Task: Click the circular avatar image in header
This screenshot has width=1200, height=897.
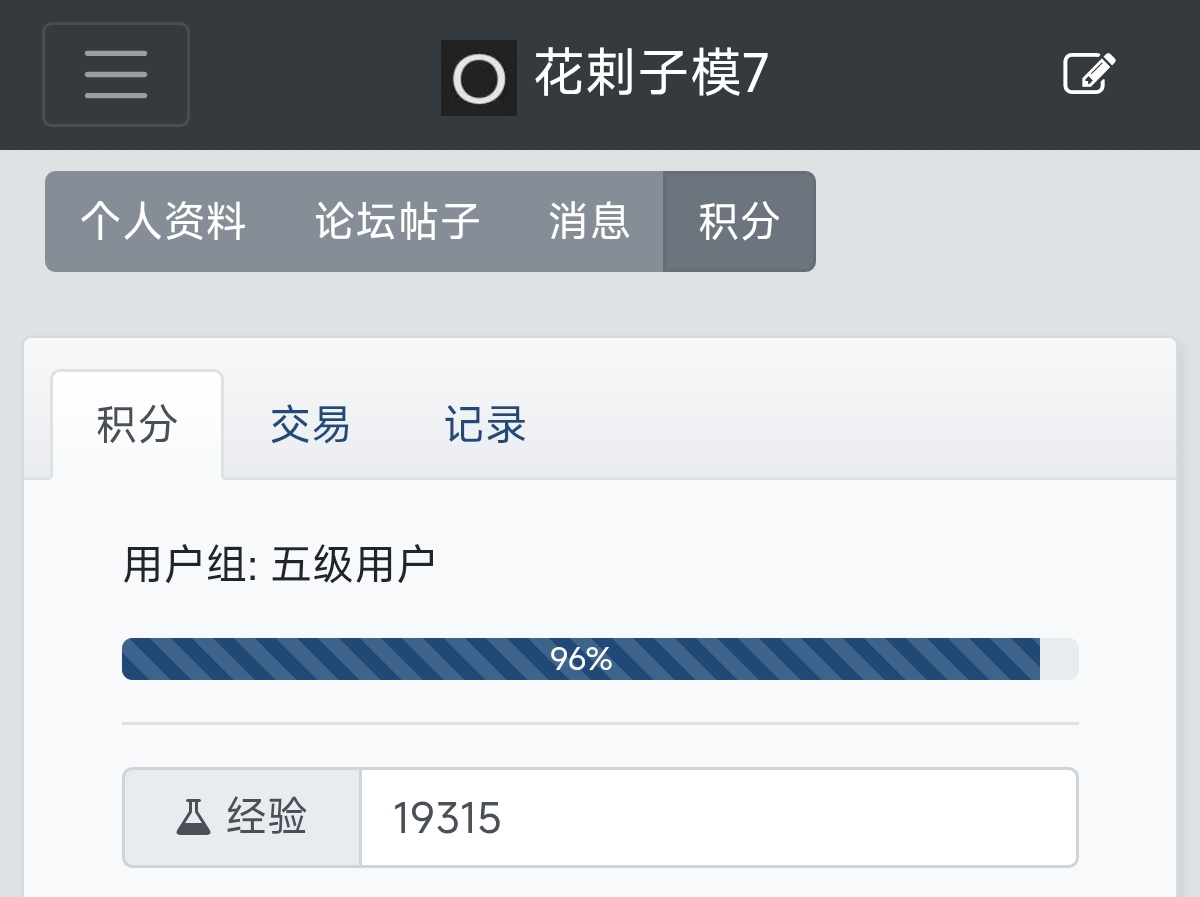Action: click(479, 78)
